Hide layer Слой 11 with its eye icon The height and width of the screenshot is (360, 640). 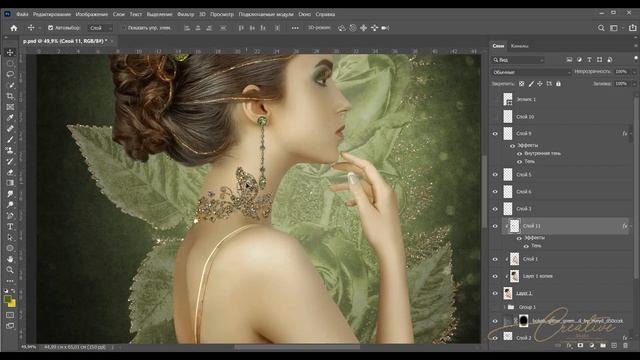pos(495,226)
